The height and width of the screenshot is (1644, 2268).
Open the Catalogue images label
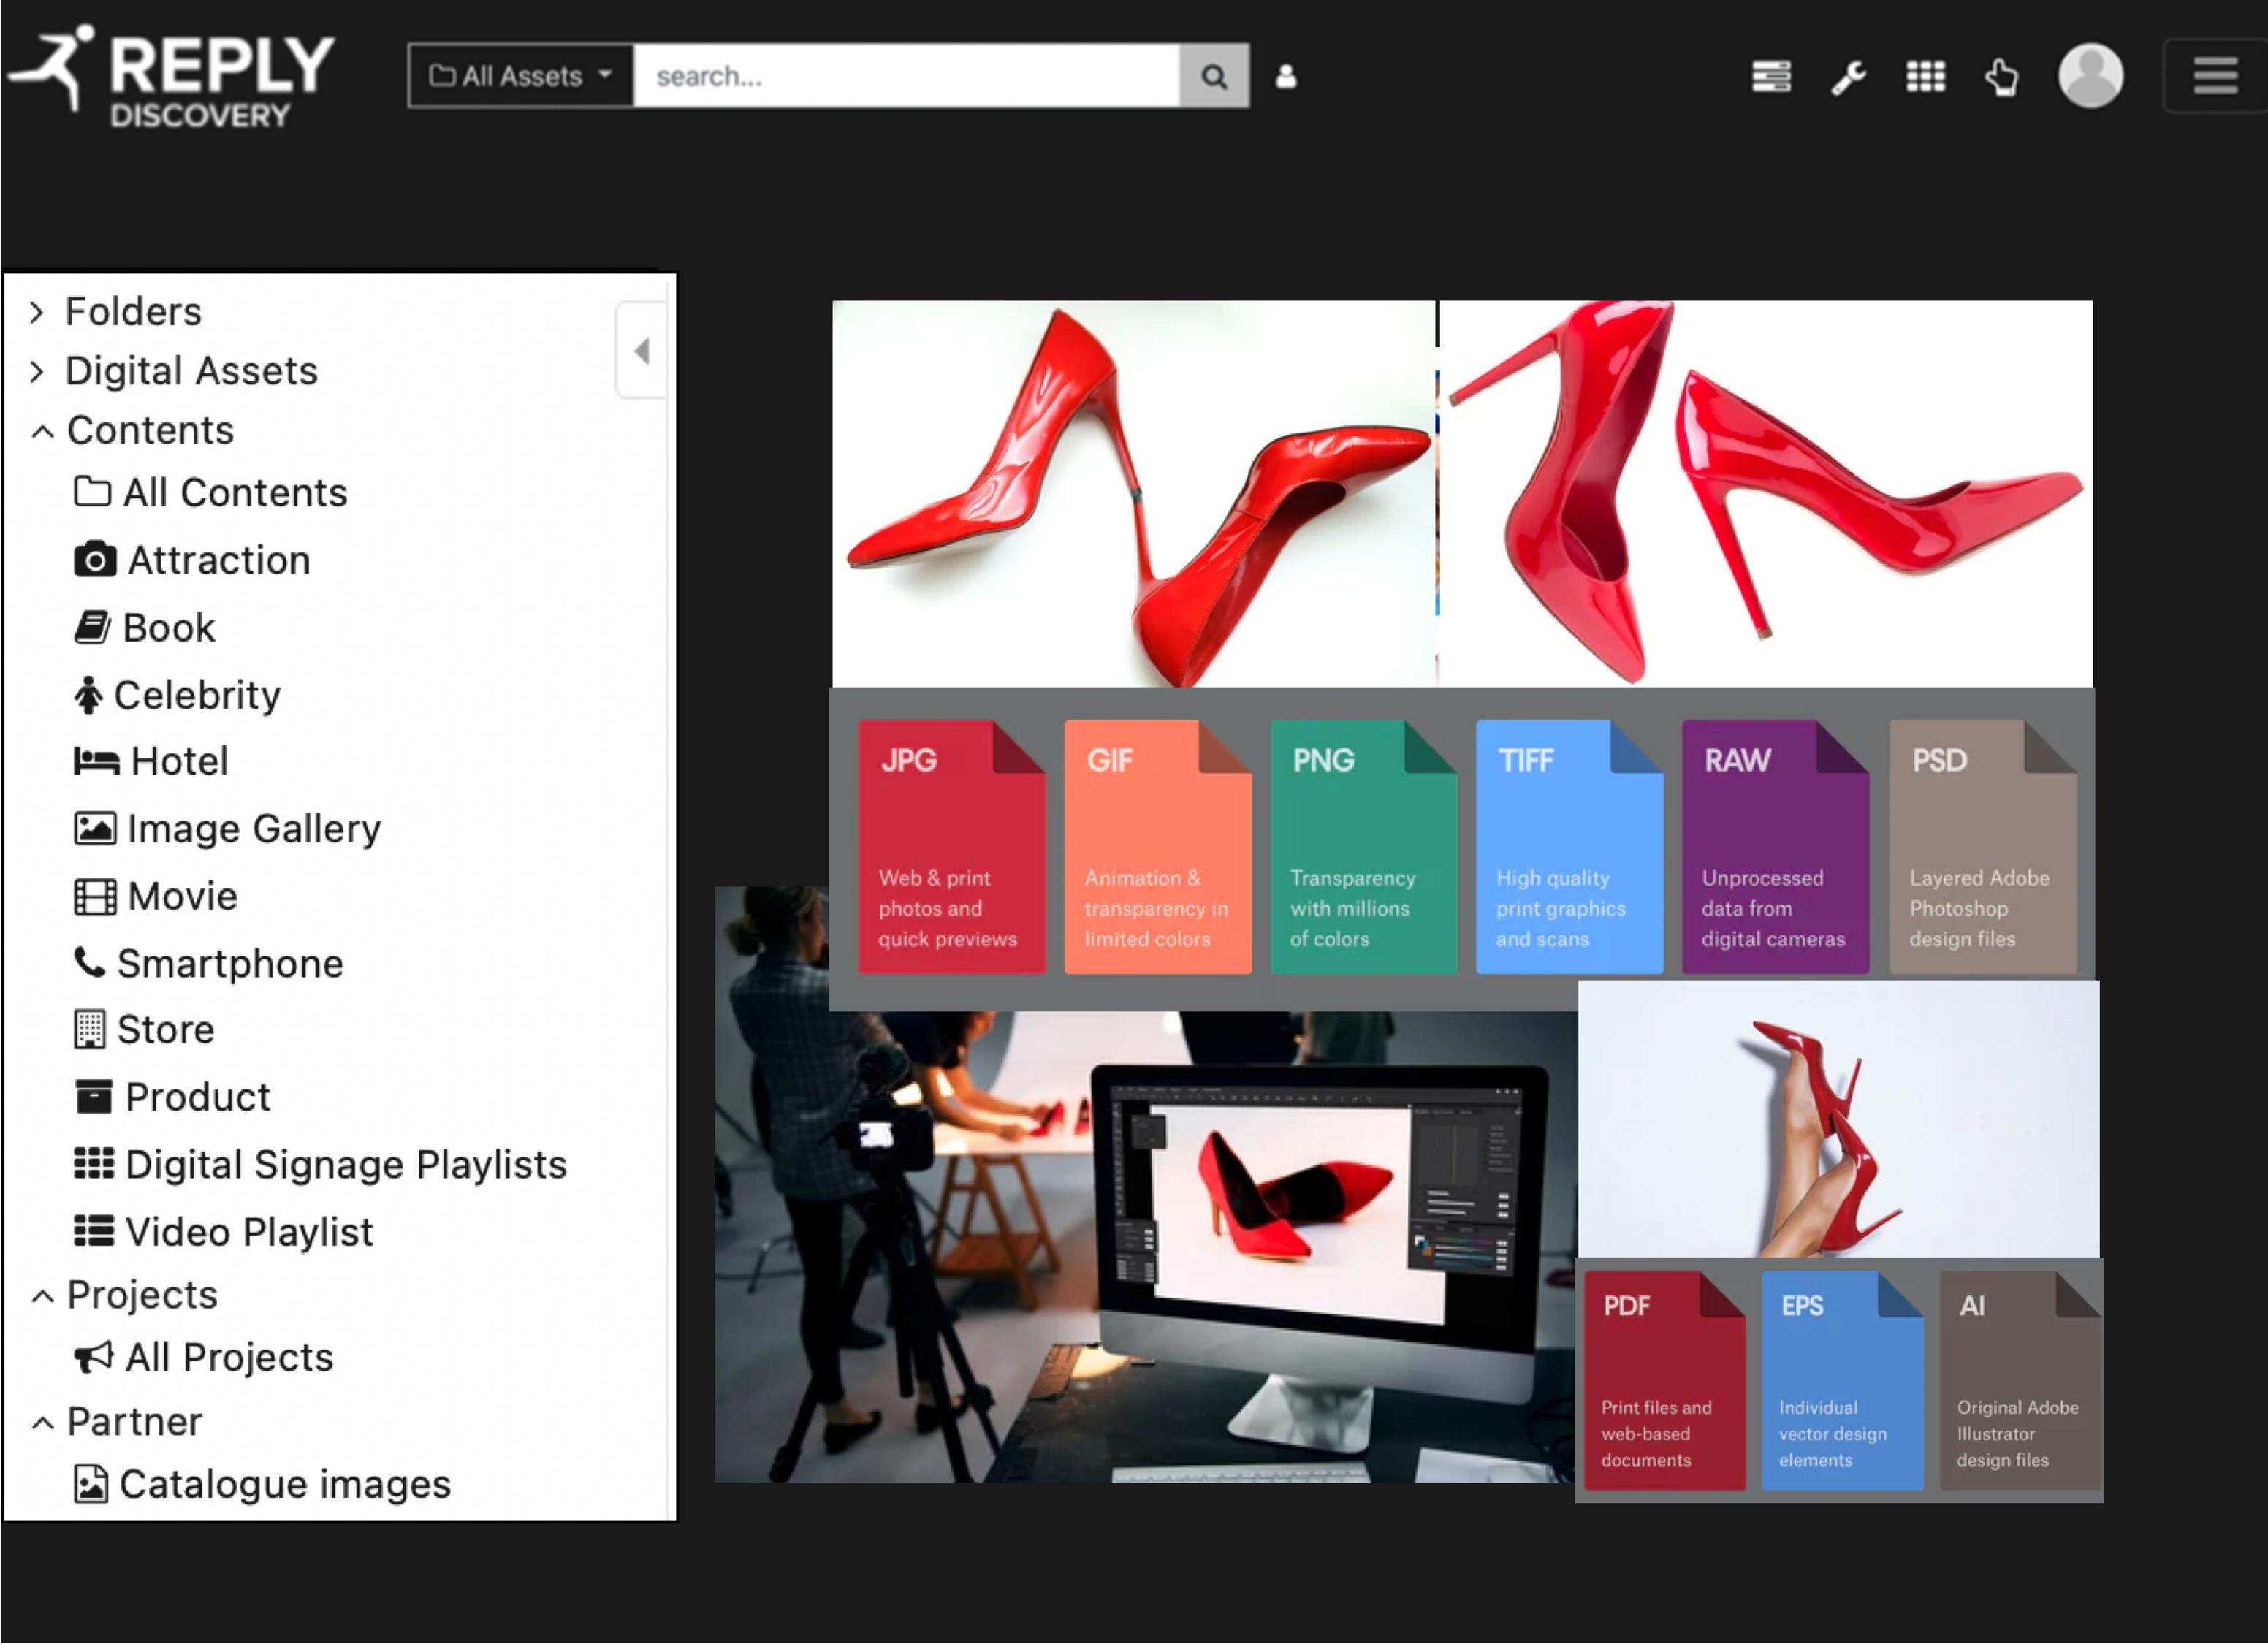coord(285,1484)
